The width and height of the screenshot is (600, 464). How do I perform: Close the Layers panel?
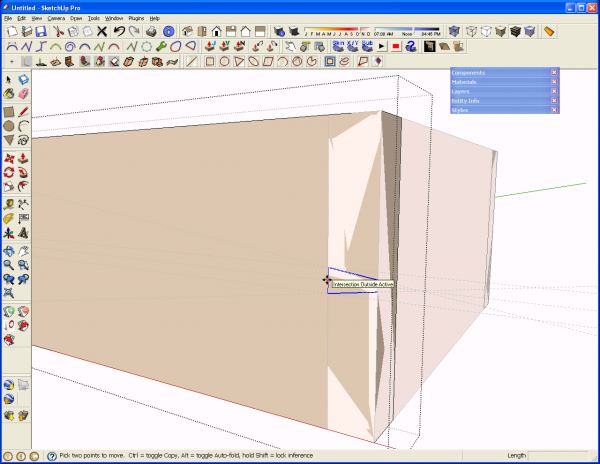[554, 91]
